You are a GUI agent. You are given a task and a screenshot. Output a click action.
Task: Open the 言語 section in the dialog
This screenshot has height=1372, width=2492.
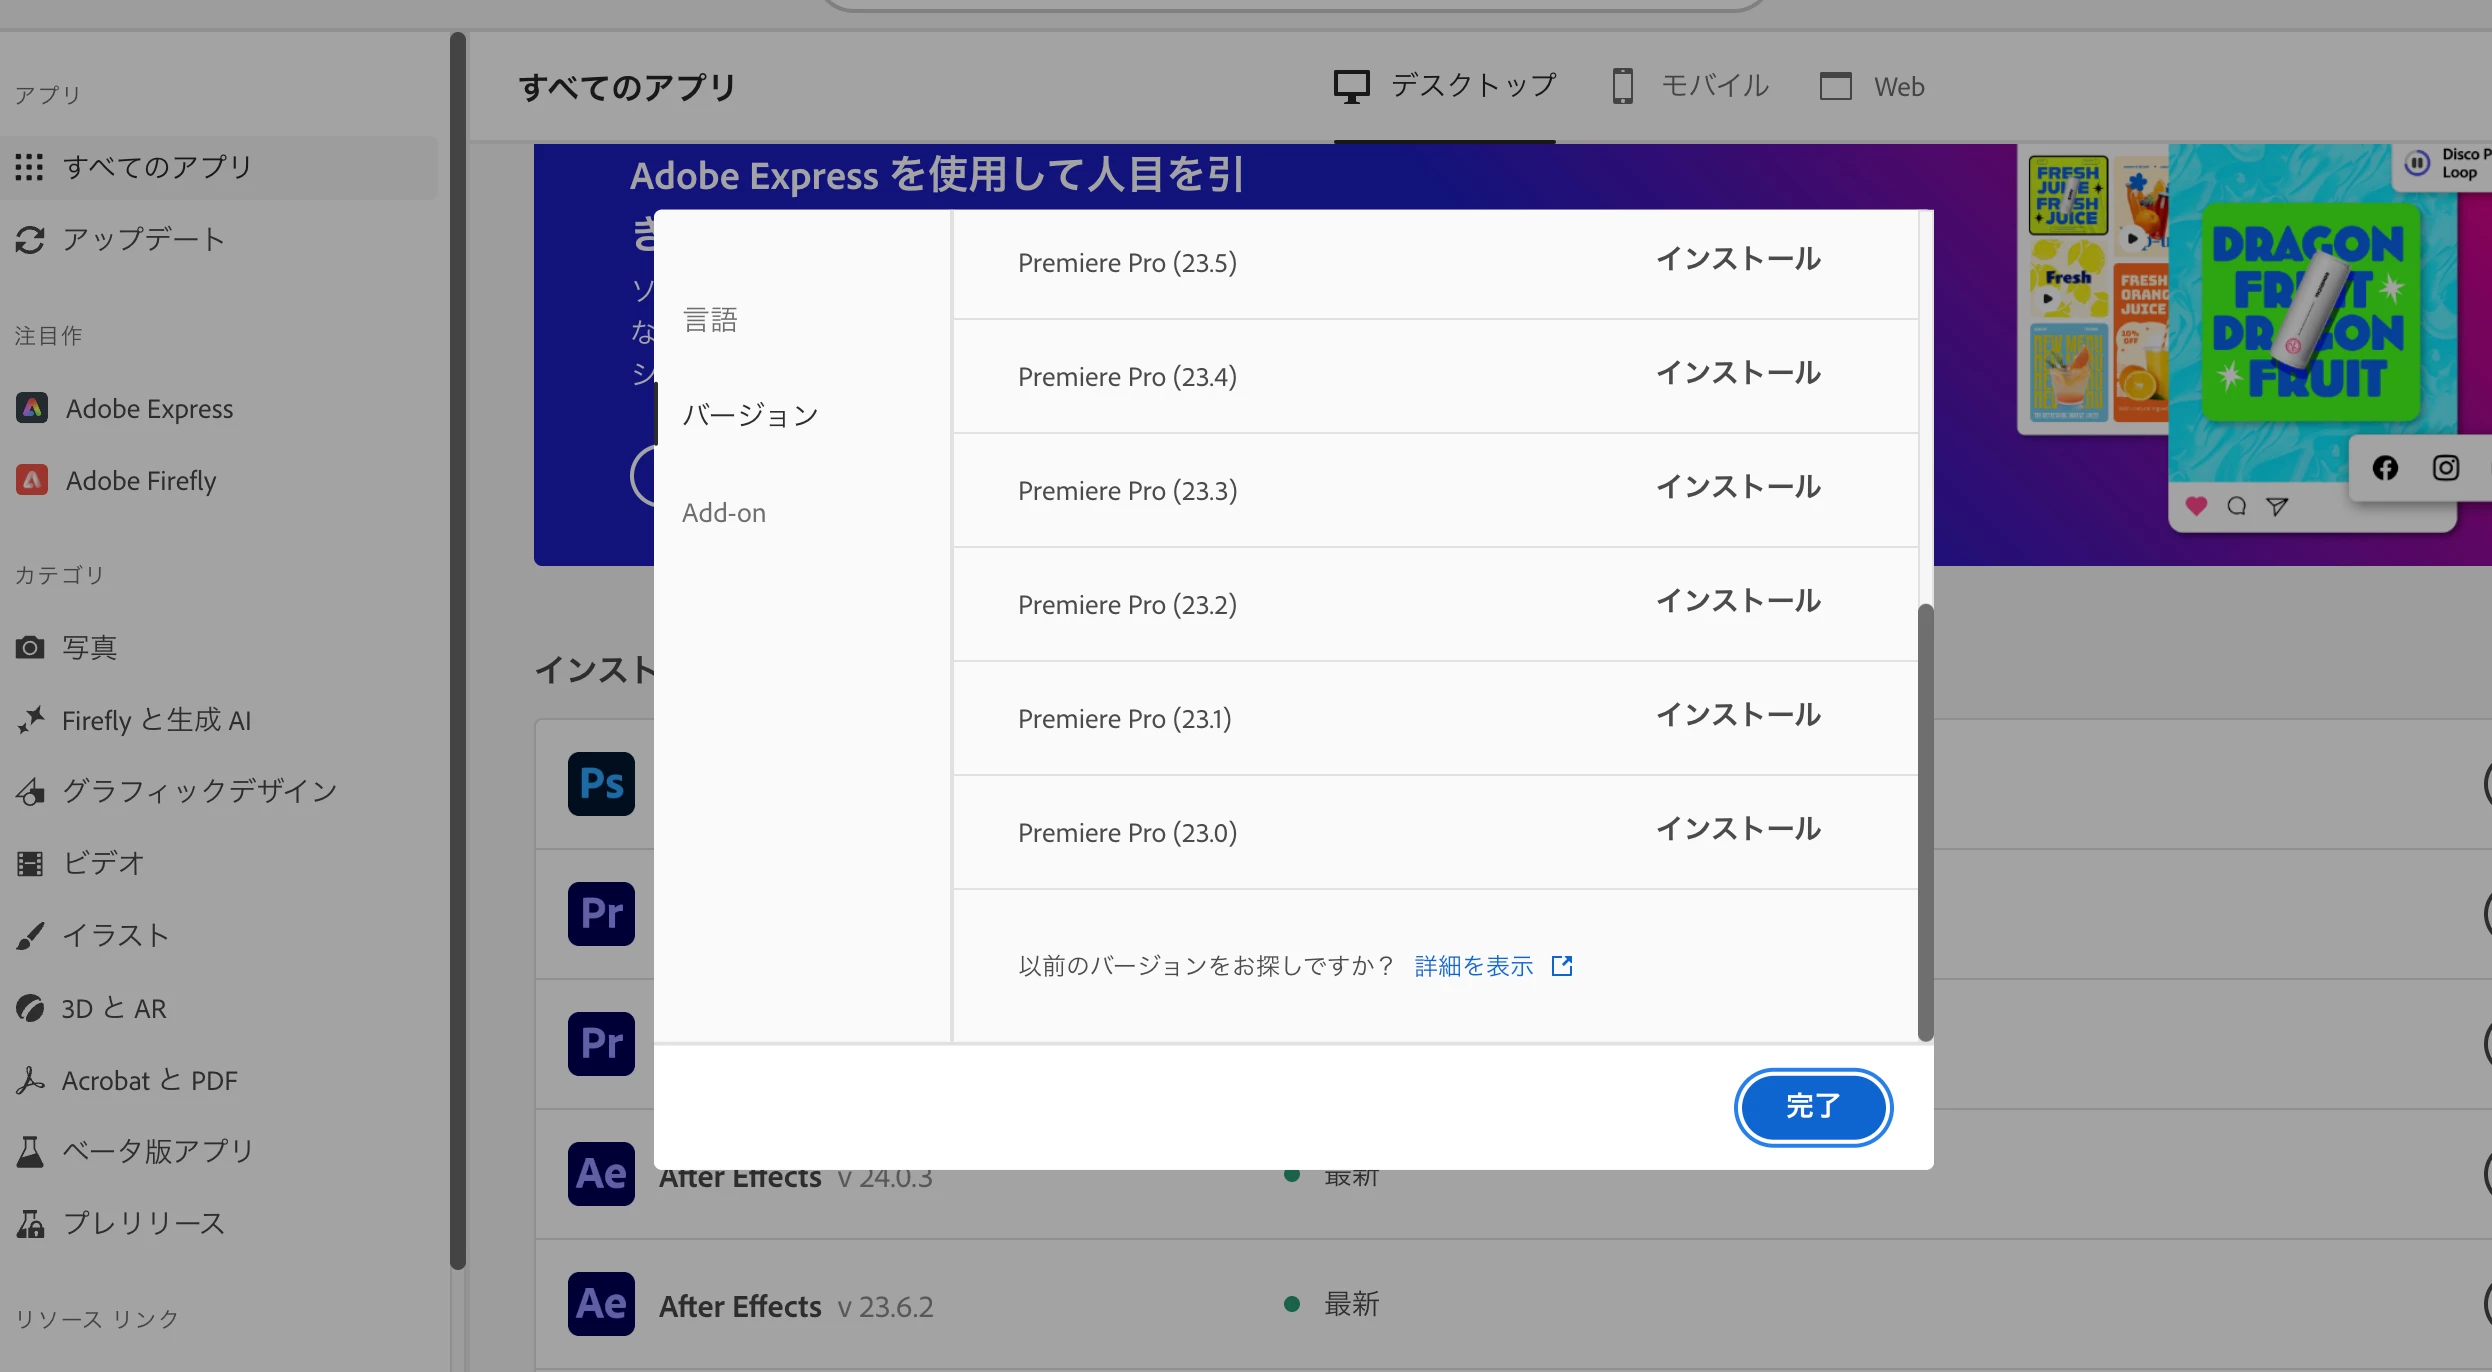tap(710, 320)
